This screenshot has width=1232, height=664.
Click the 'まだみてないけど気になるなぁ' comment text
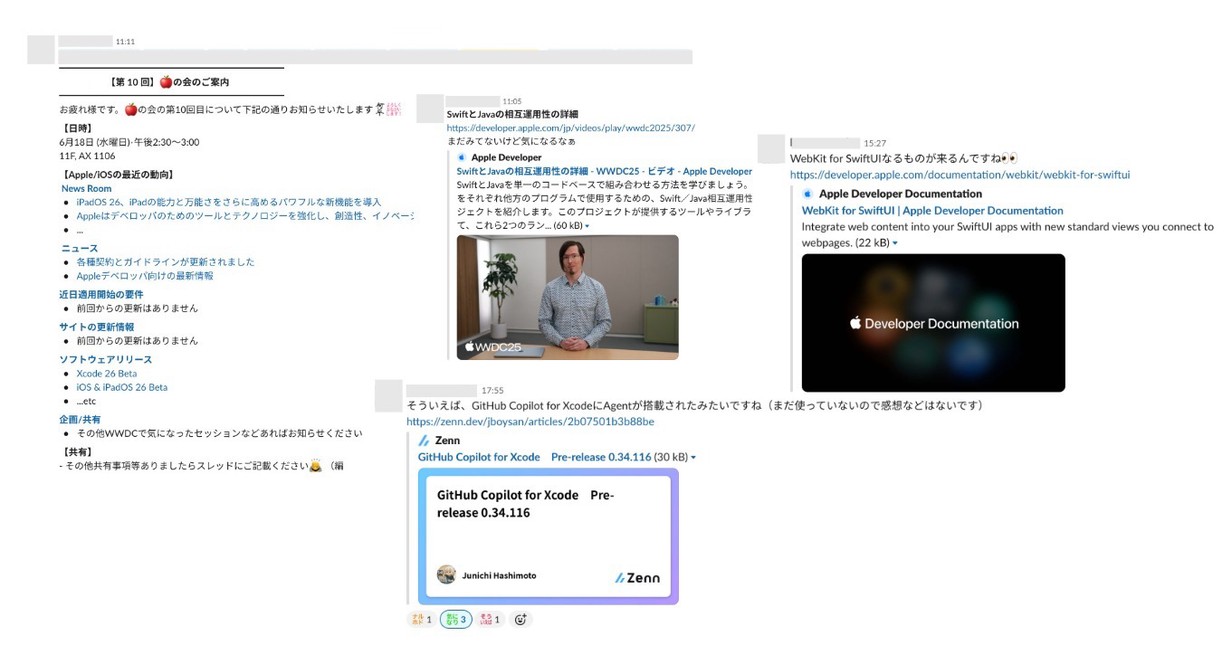pyautogui.click(x=511, y=142)
